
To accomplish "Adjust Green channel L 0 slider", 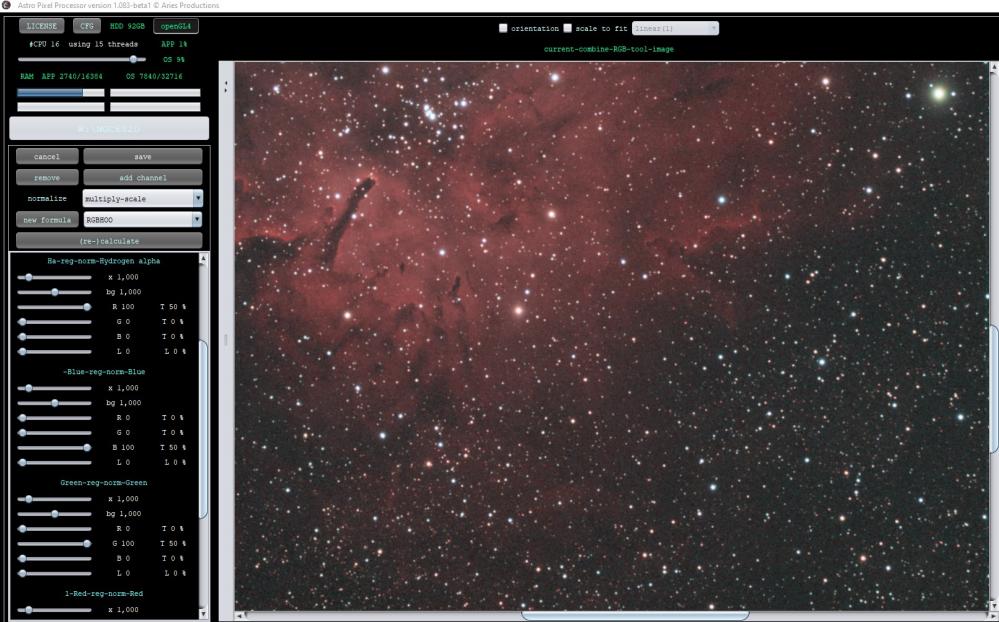I will pyautogui.click(x=55, y=573).
